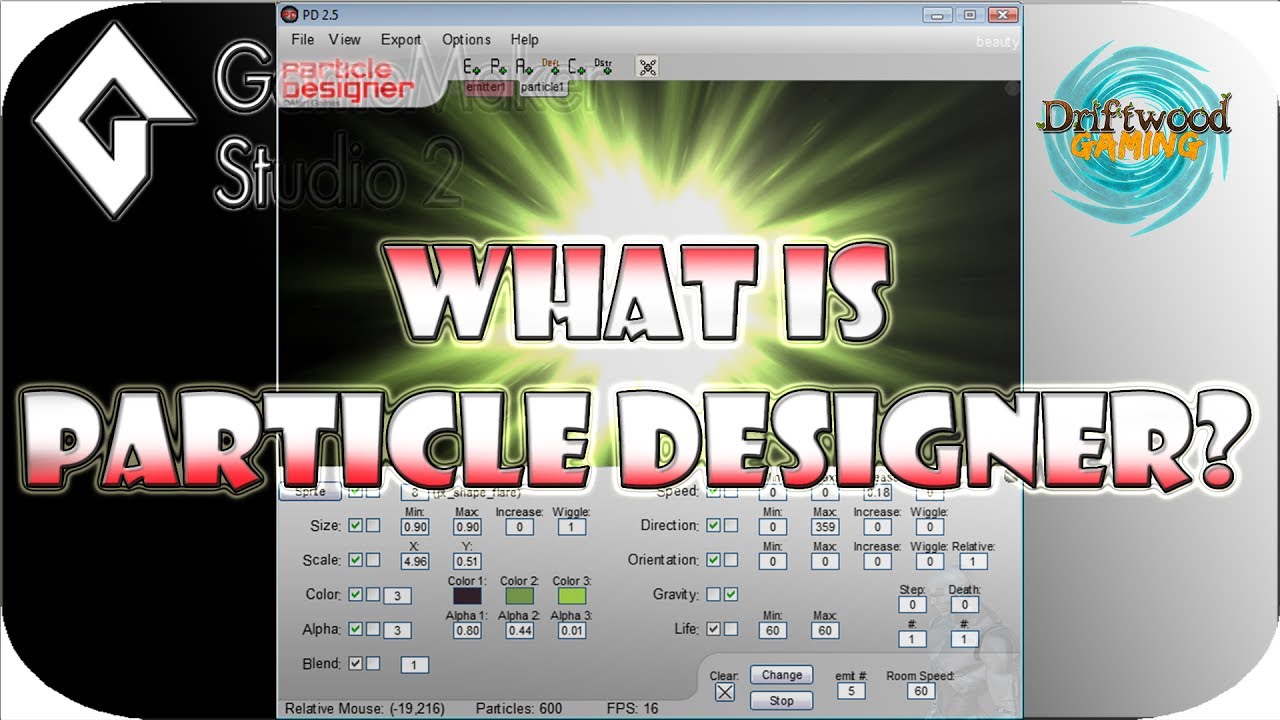This screenshot has height=720, width=1280.
Task: Uncheck the first Scale checkbox
Action: pos(355,560)
